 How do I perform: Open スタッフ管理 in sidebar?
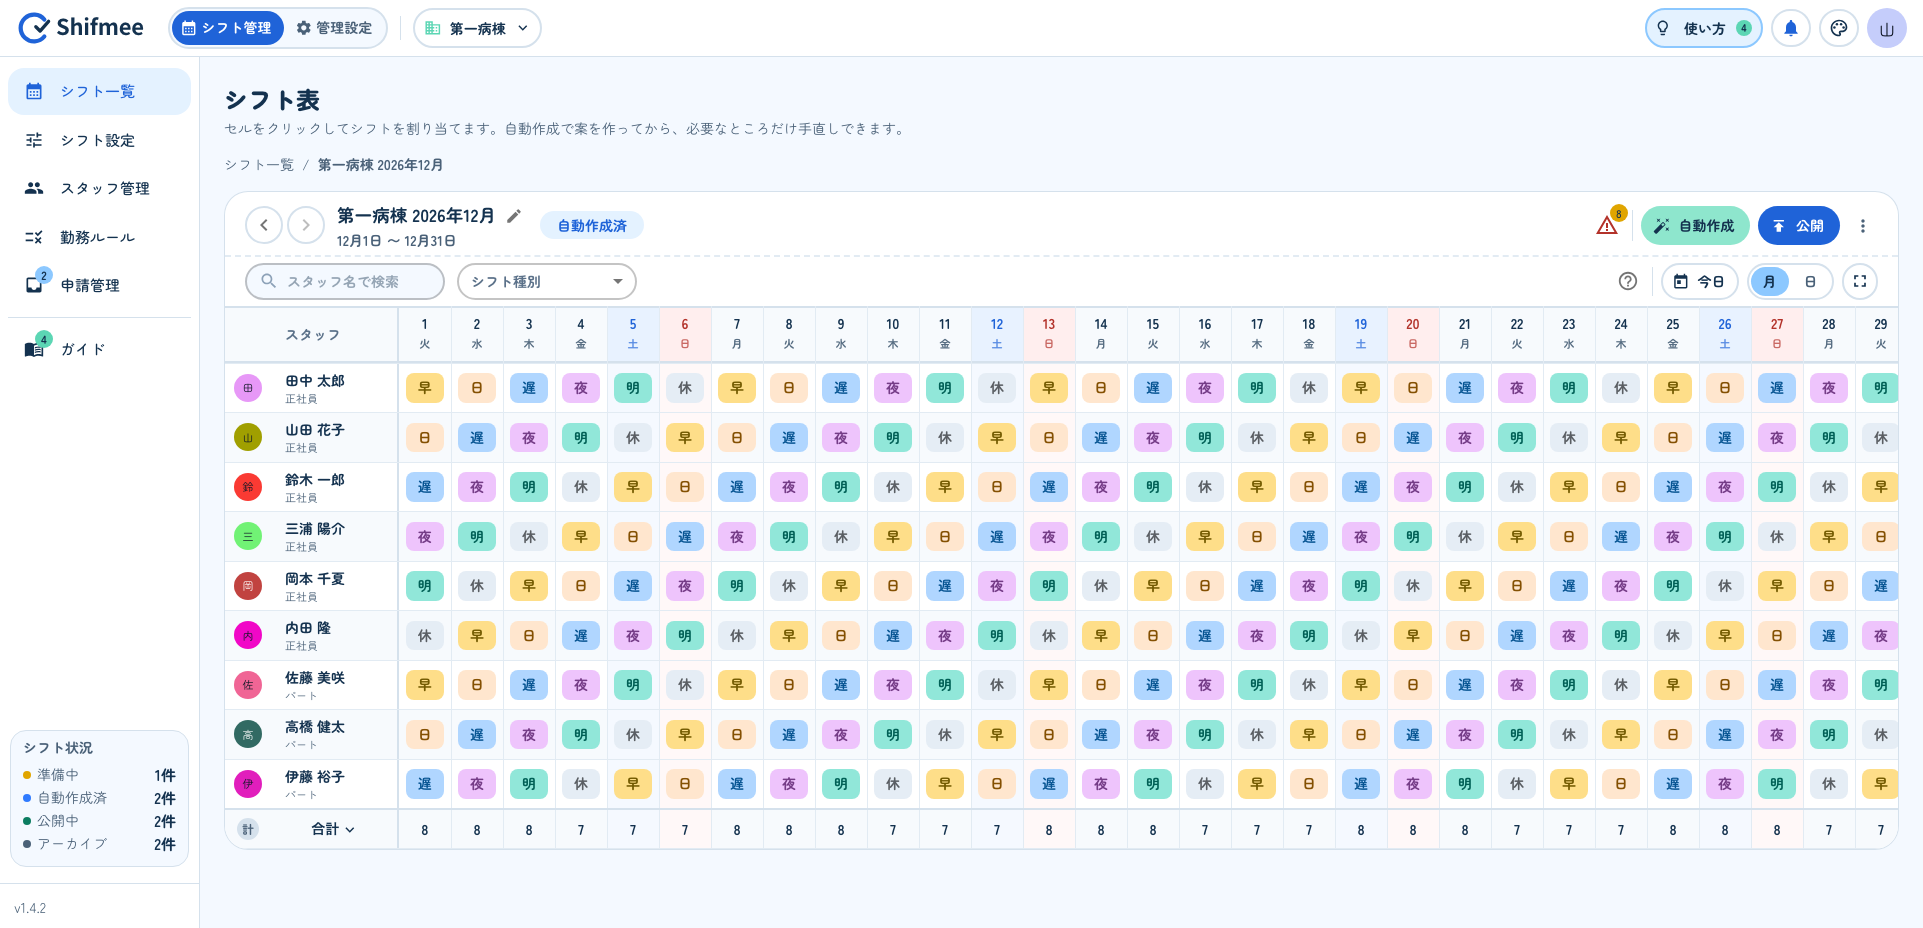pos(99,188)
